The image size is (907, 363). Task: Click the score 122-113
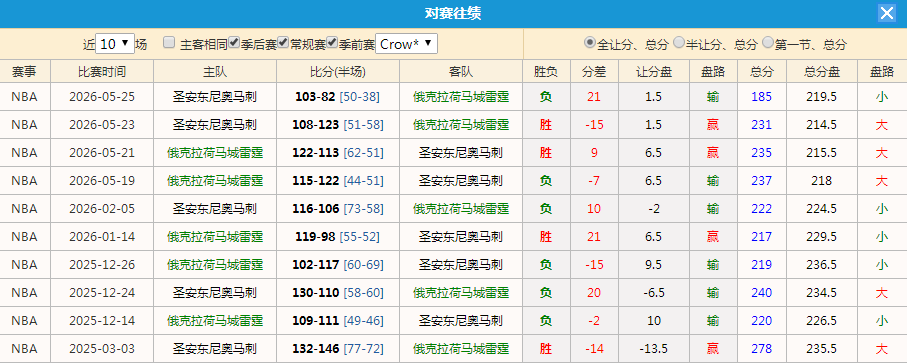pos(316,153)
